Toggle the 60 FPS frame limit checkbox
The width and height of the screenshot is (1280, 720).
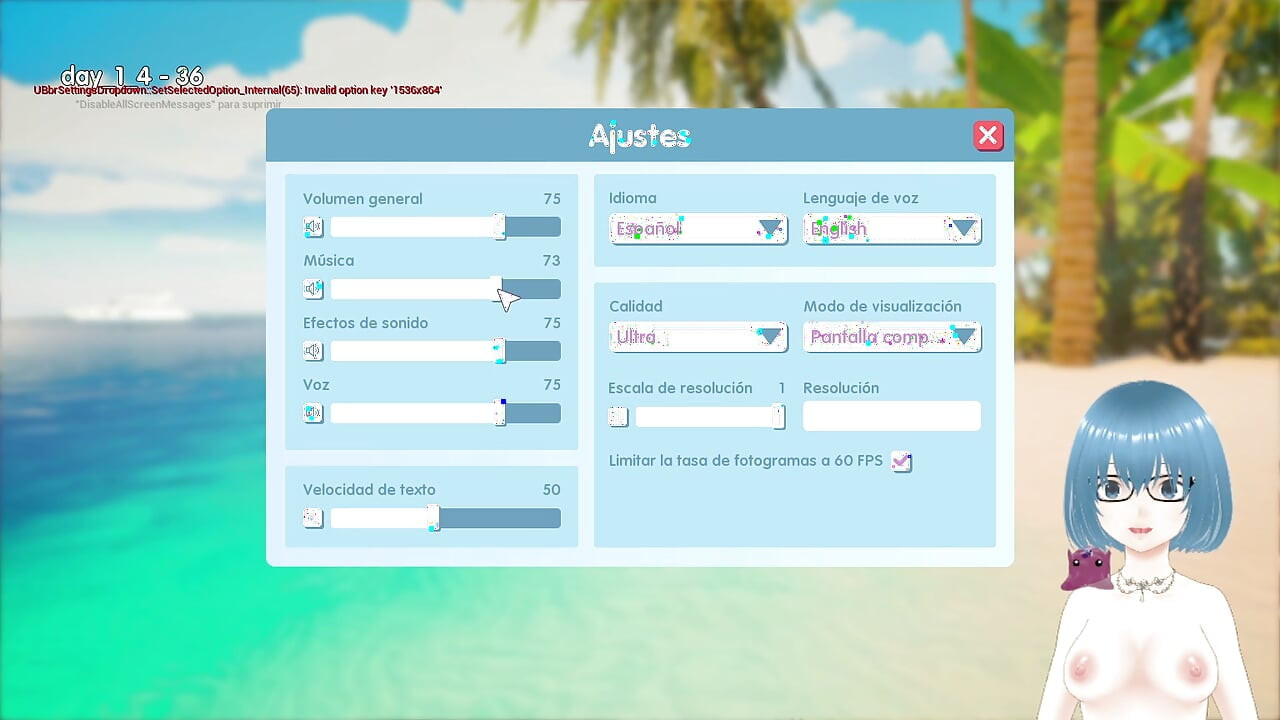click(901, 461)
